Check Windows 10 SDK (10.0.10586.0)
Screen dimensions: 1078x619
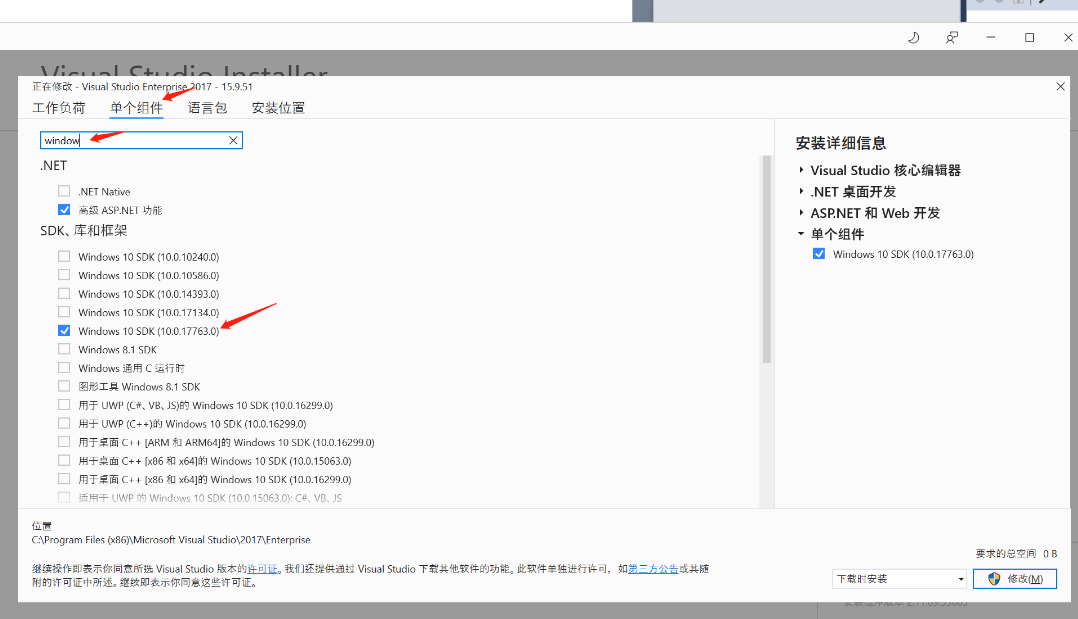pos(64,274)
